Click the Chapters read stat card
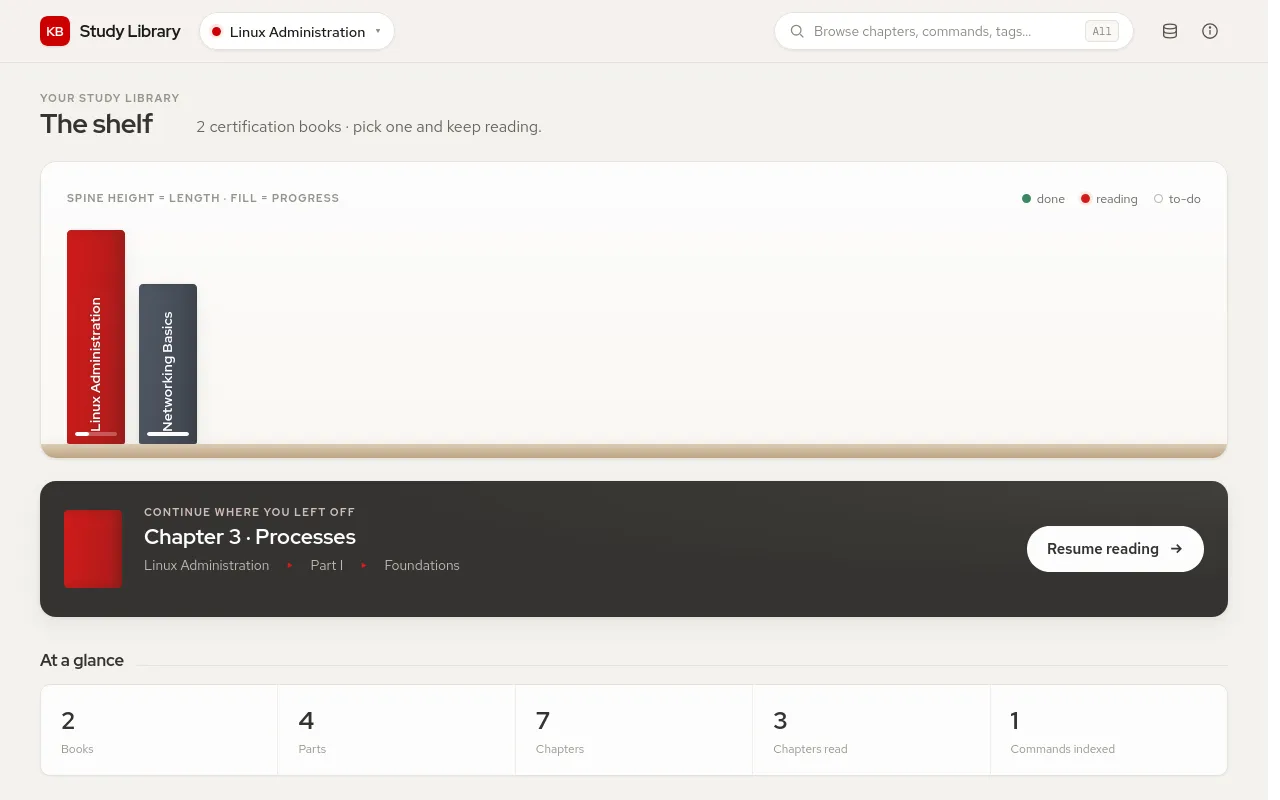Viewport: 1280px width, 800px height. coord(871,730)
